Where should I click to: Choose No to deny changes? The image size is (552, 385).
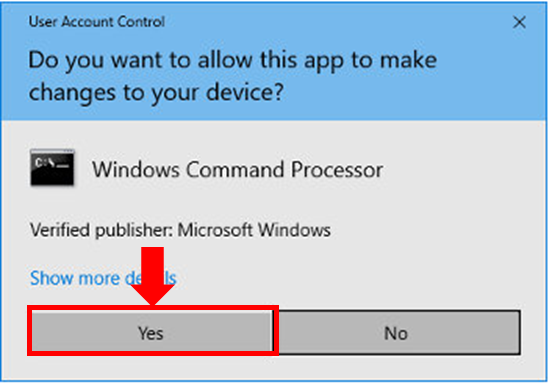[396, 332]
